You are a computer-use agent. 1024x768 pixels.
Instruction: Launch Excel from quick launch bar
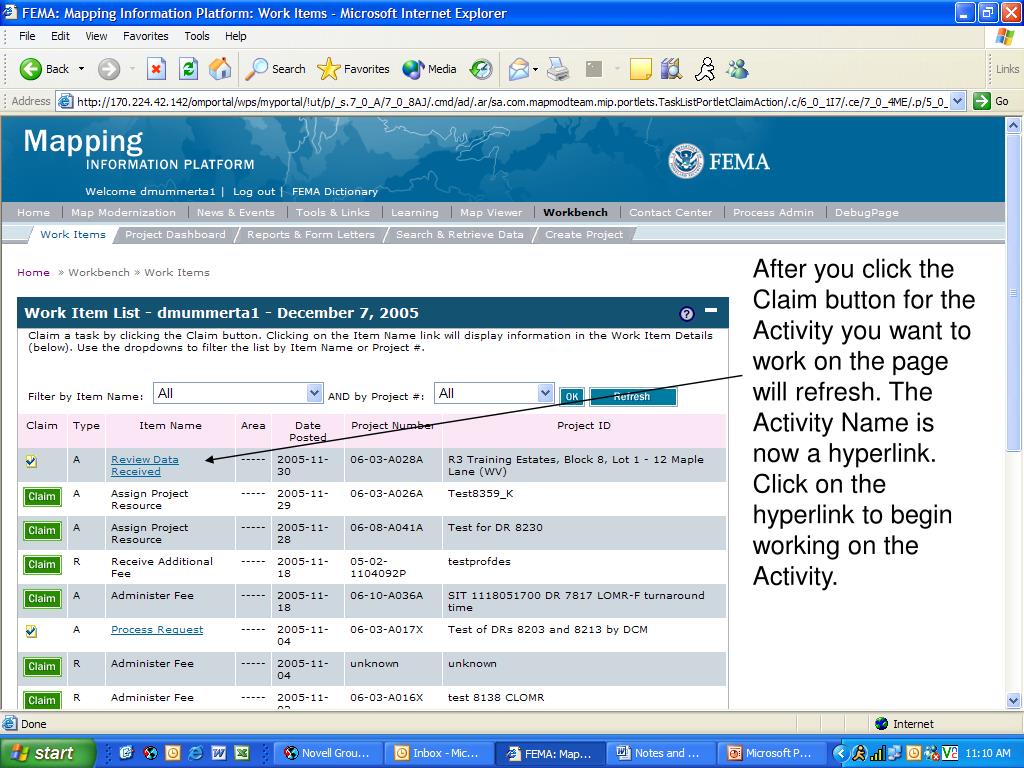[242, 753]
